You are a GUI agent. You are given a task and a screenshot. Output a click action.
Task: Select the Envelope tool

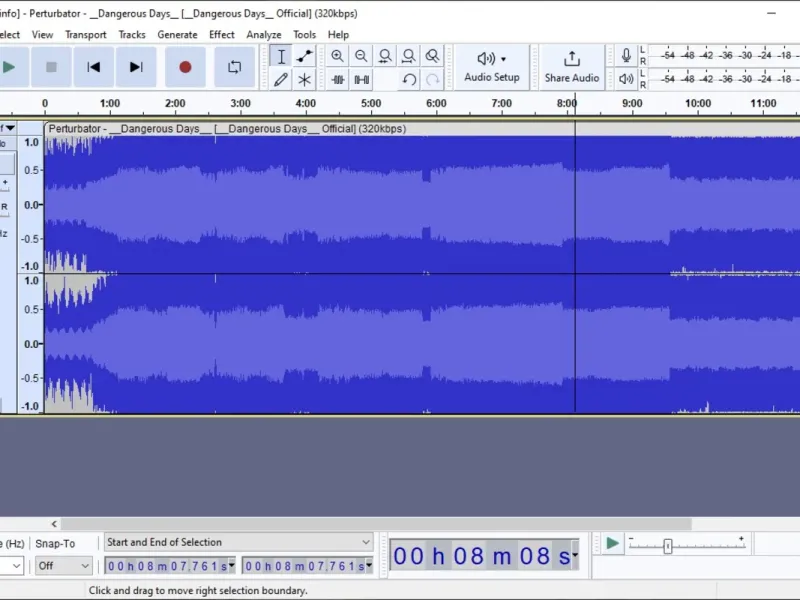point(305,56)
